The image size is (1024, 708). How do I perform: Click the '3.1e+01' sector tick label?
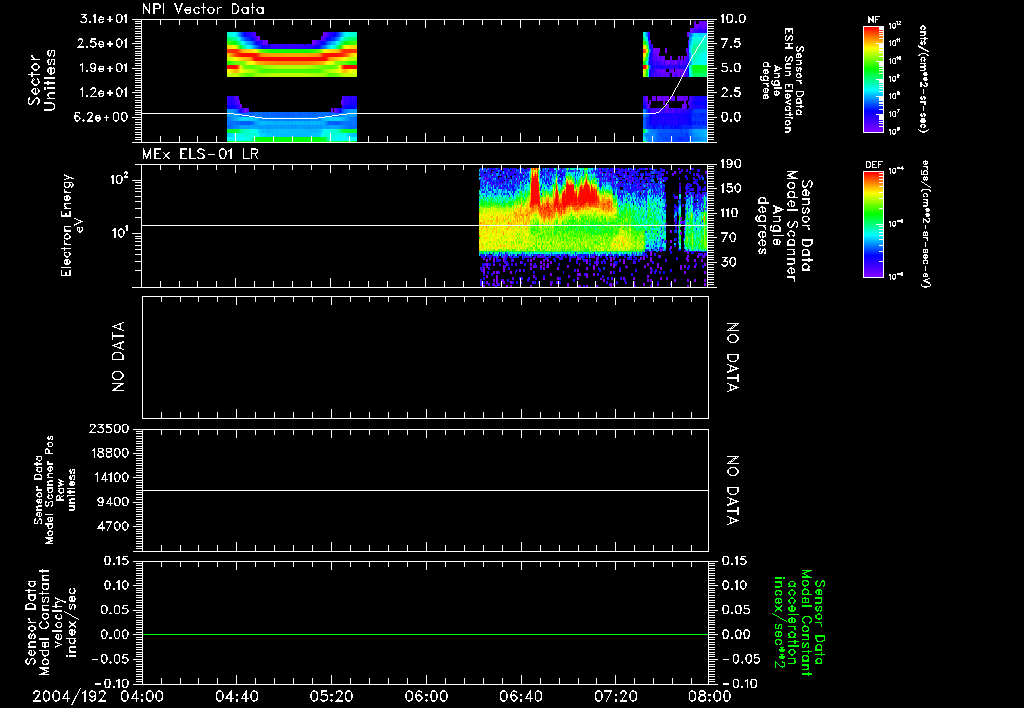(104, 19)
